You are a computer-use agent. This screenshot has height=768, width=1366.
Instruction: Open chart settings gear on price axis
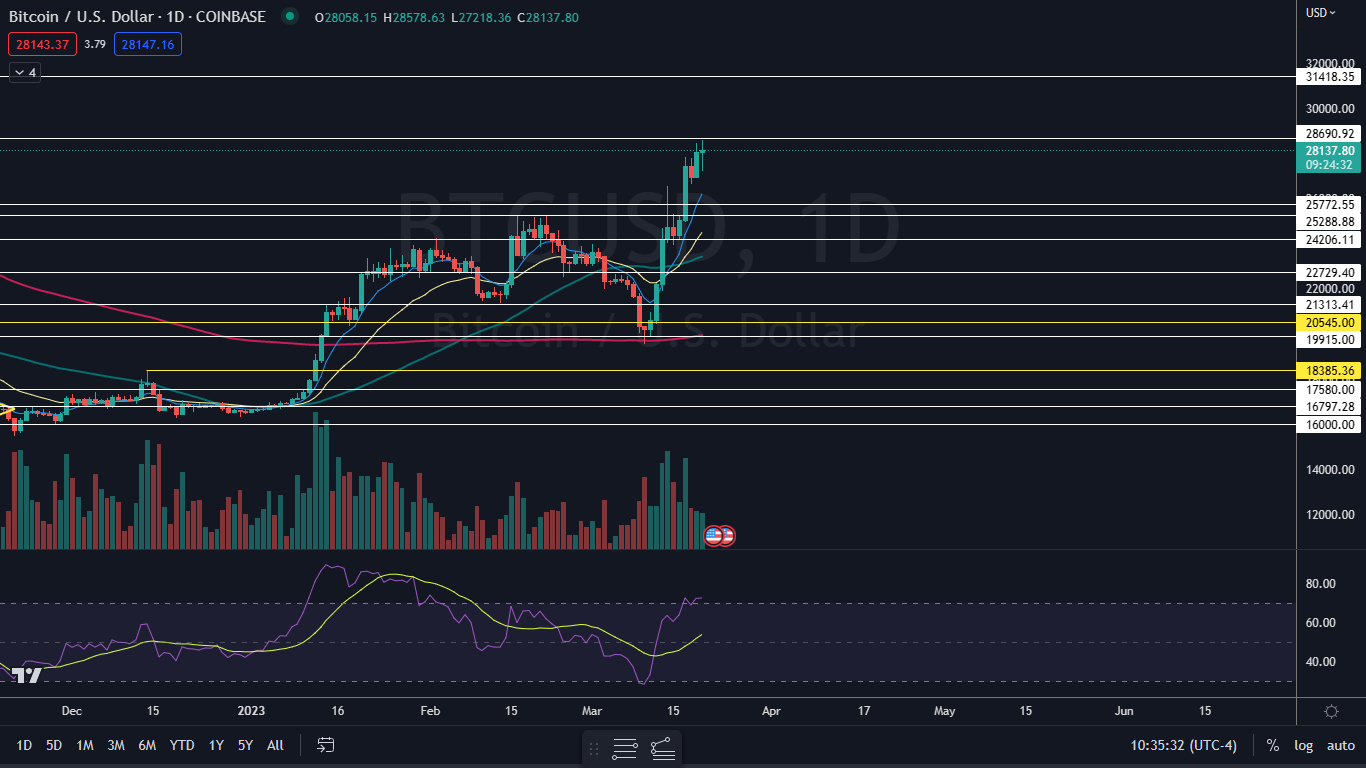tap(1331, 711)
